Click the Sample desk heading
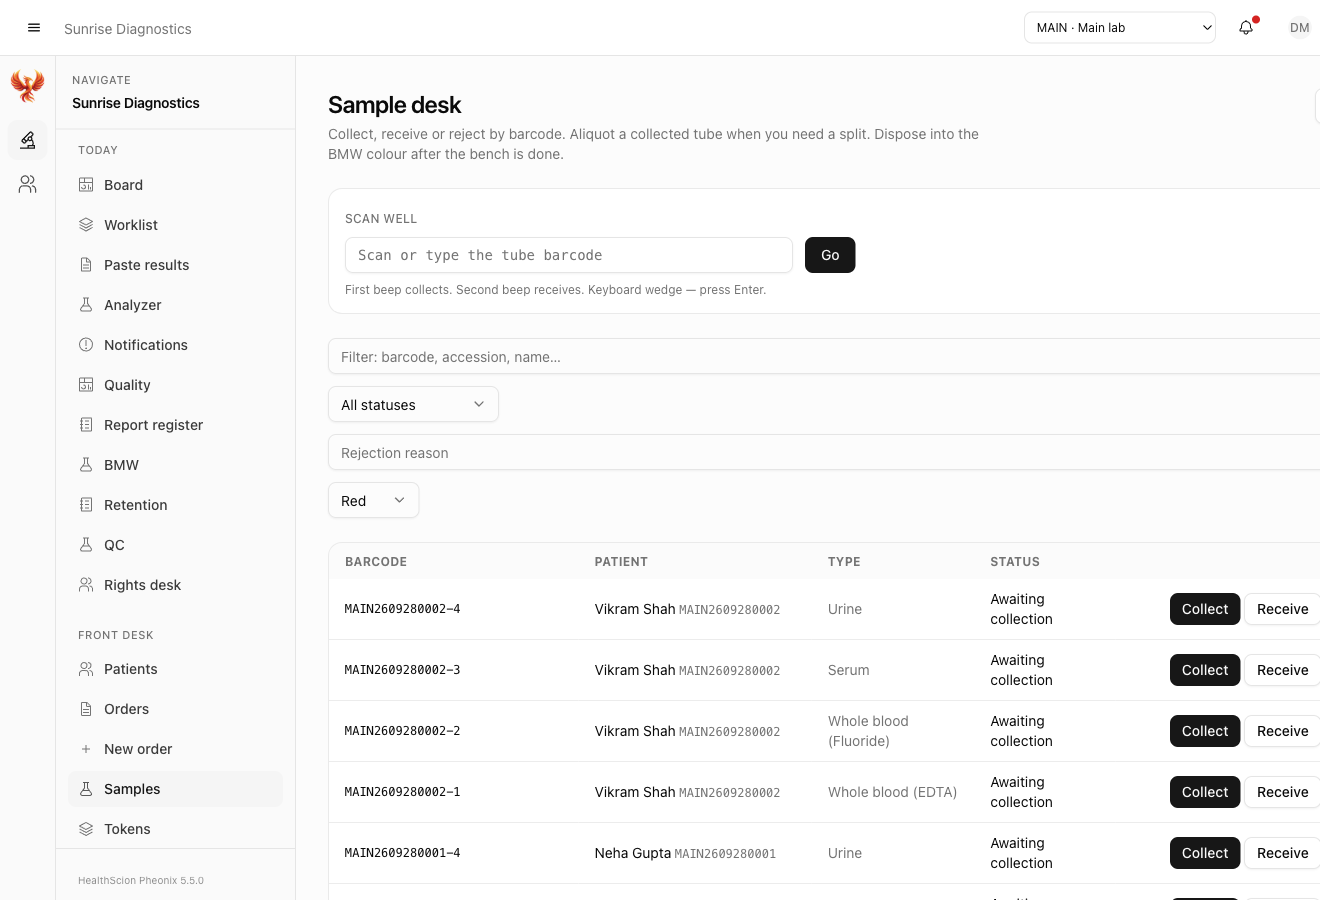Image resolution: width=1320 pixels, height=900 pixels. click(395, 105)
